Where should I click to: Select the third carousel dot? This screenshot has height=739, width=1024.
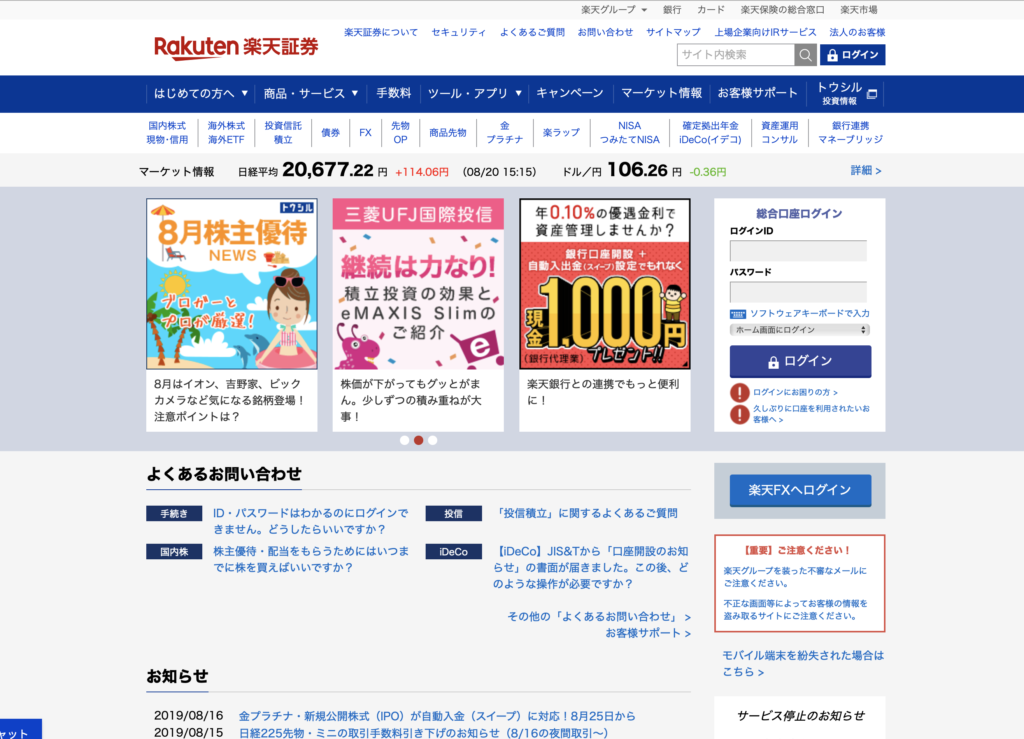point(432,440)
